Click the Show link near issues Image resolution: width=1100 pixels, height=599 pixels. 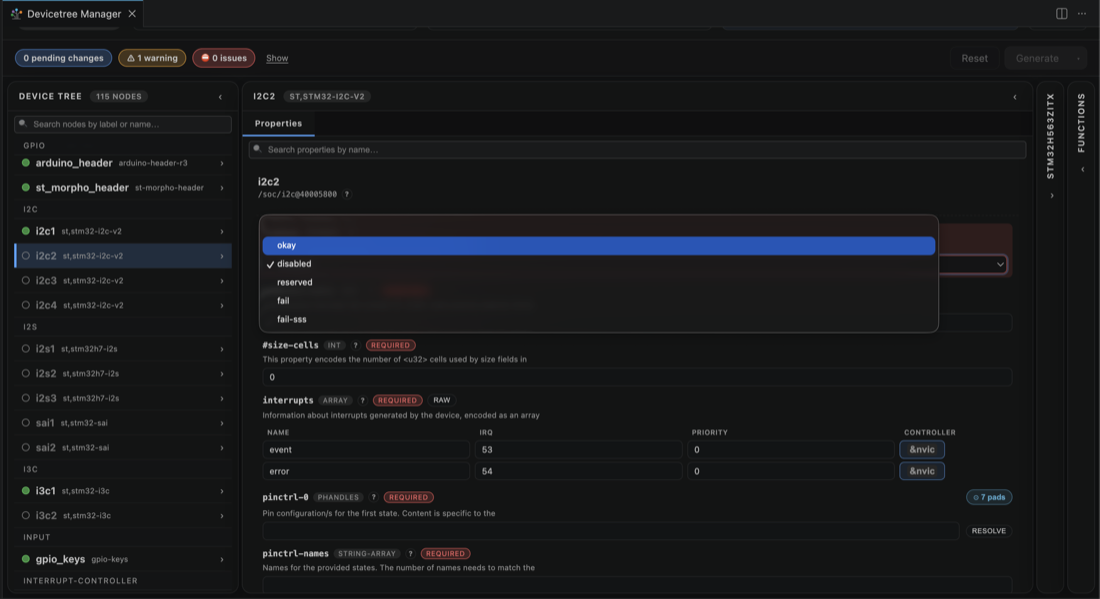point(277,58)
